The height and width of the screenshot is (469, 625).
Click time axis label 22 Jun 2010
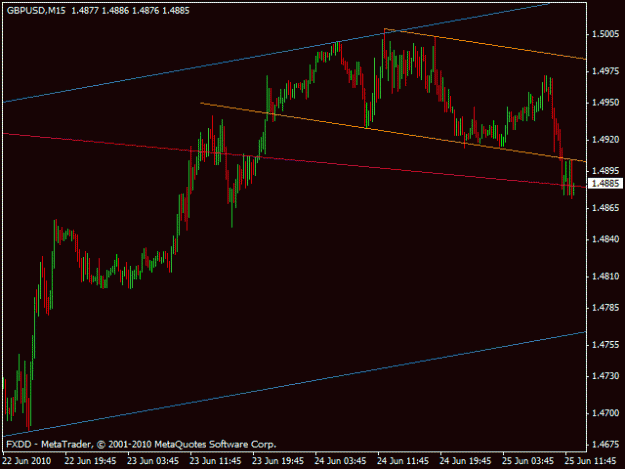27,461
